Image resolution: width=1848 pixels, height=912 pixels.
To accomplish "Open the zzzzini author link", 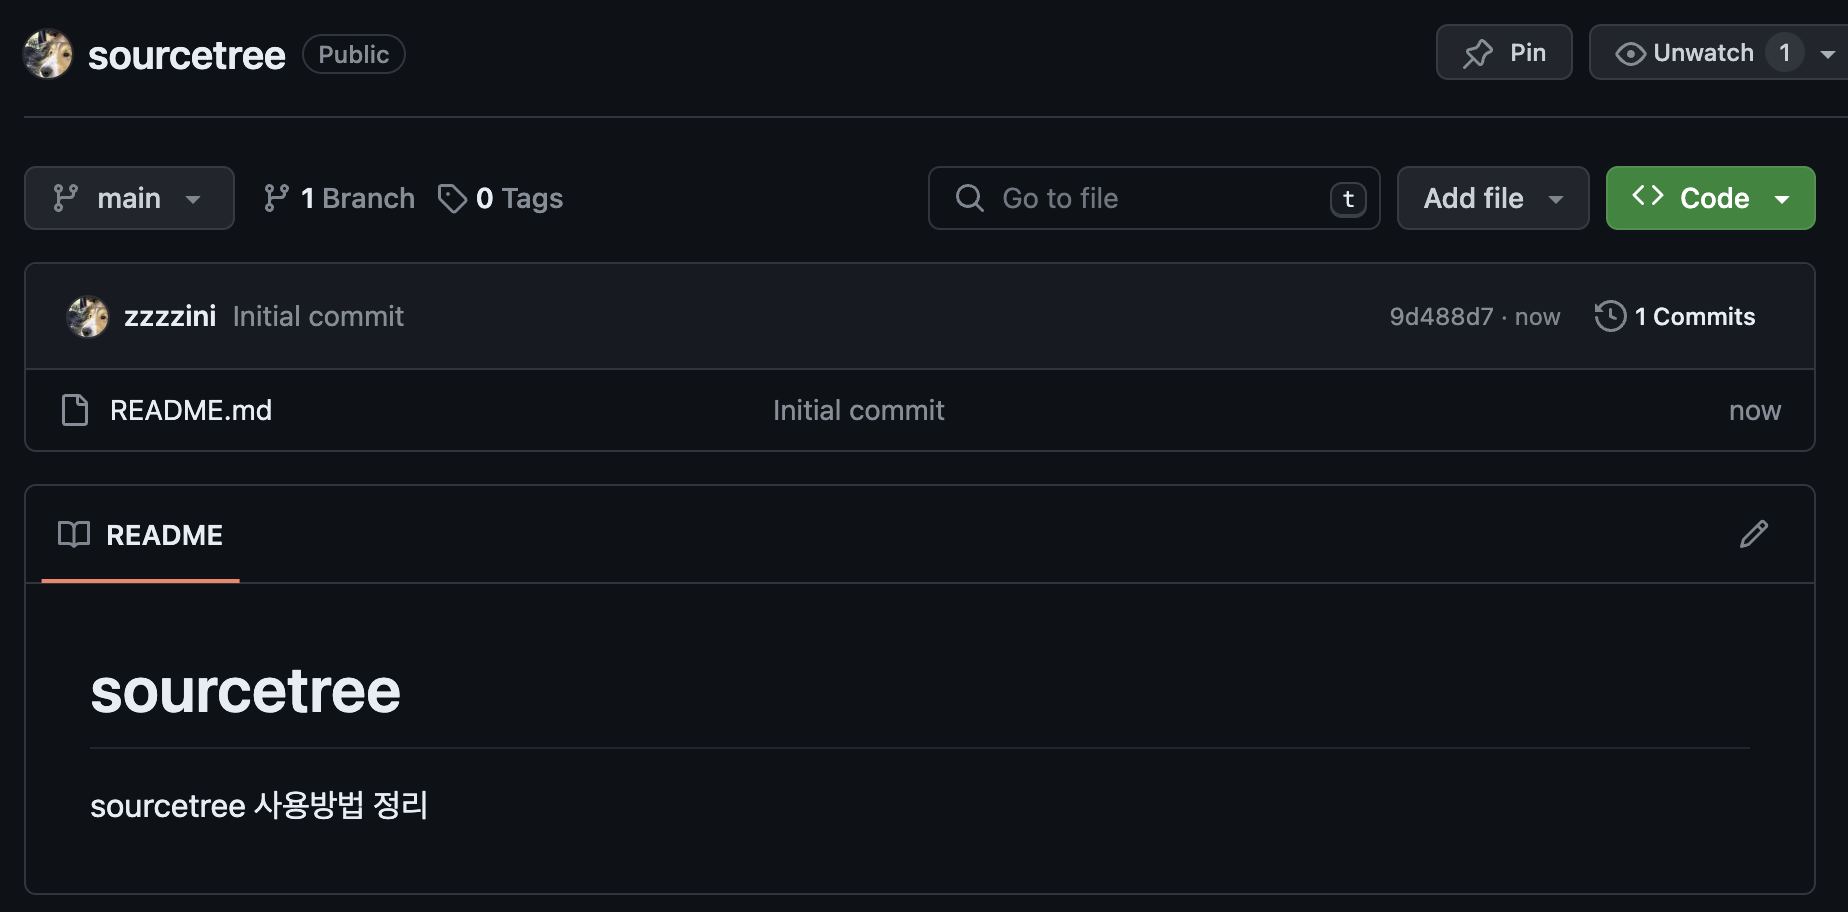I will (170, 316).
